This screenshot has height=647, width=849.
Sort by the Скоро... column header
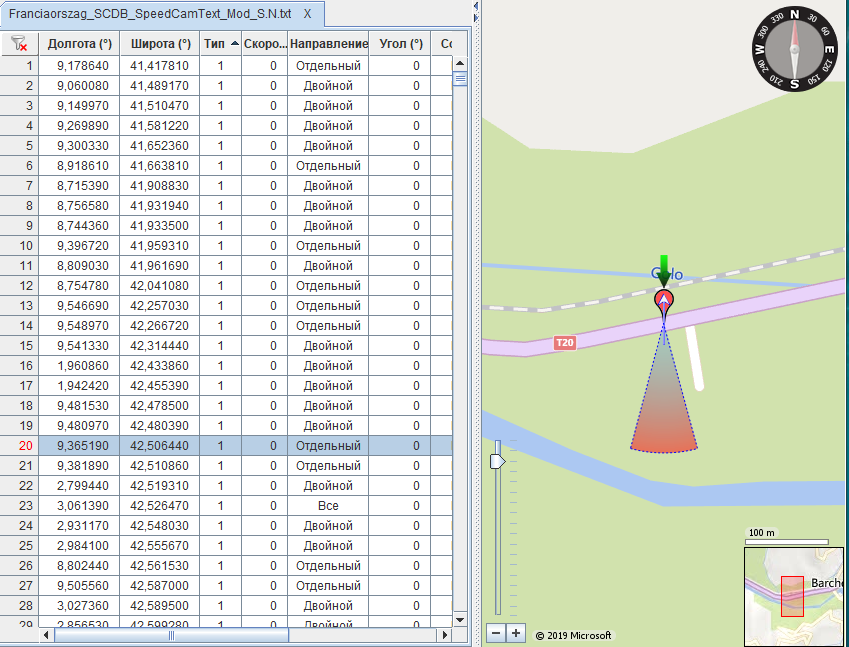(265, 44)
